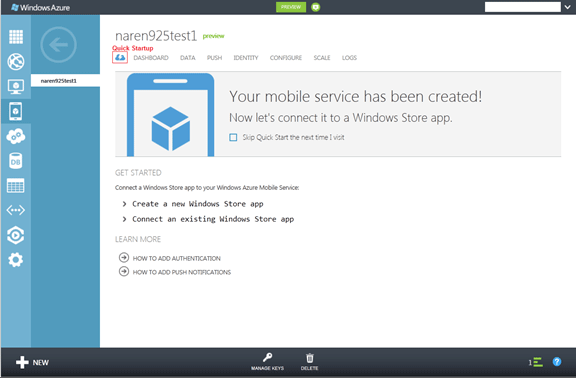This screenshot has width=576, height=378.
Task: Click the Windows Azure logo
Action: [x=40, y=7]
